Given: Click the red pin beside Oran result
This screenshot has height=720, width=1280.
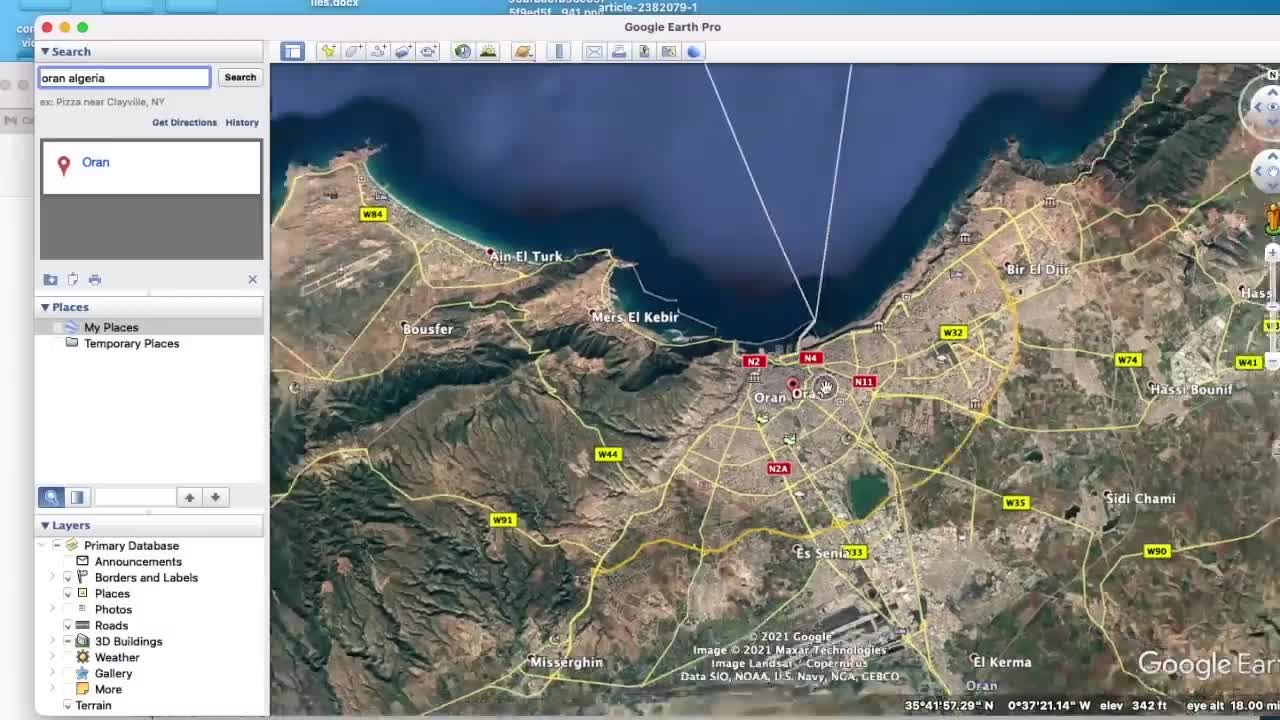Looking at the screenshot, I should [x=64, y=165].
